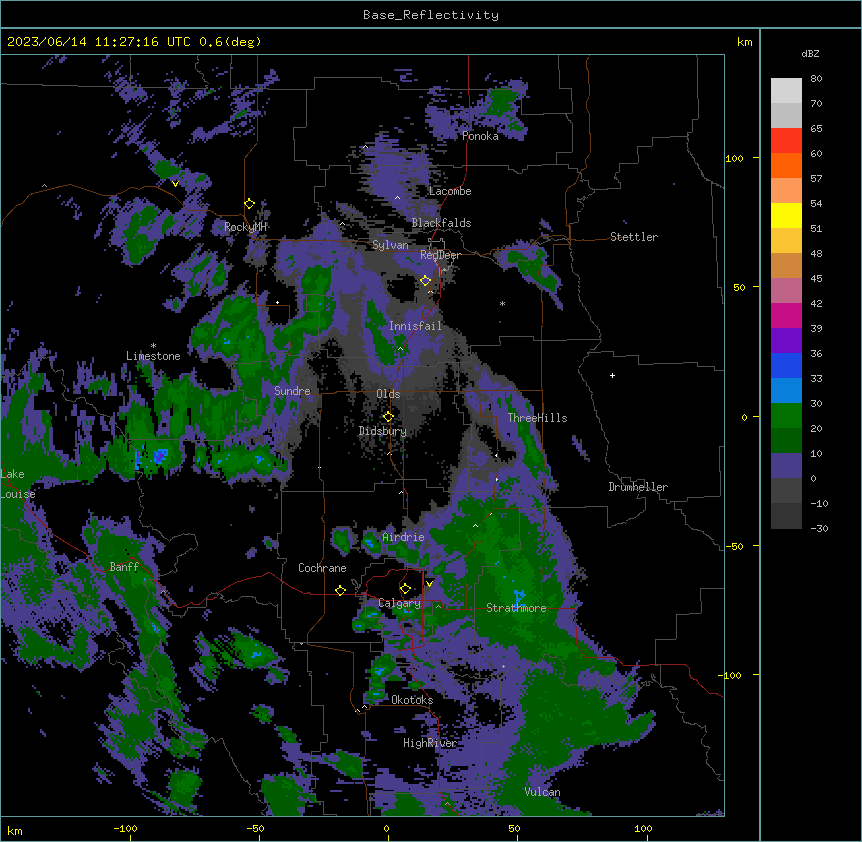
Task: Click the Banff label
Action: click(x=124, y=567)
